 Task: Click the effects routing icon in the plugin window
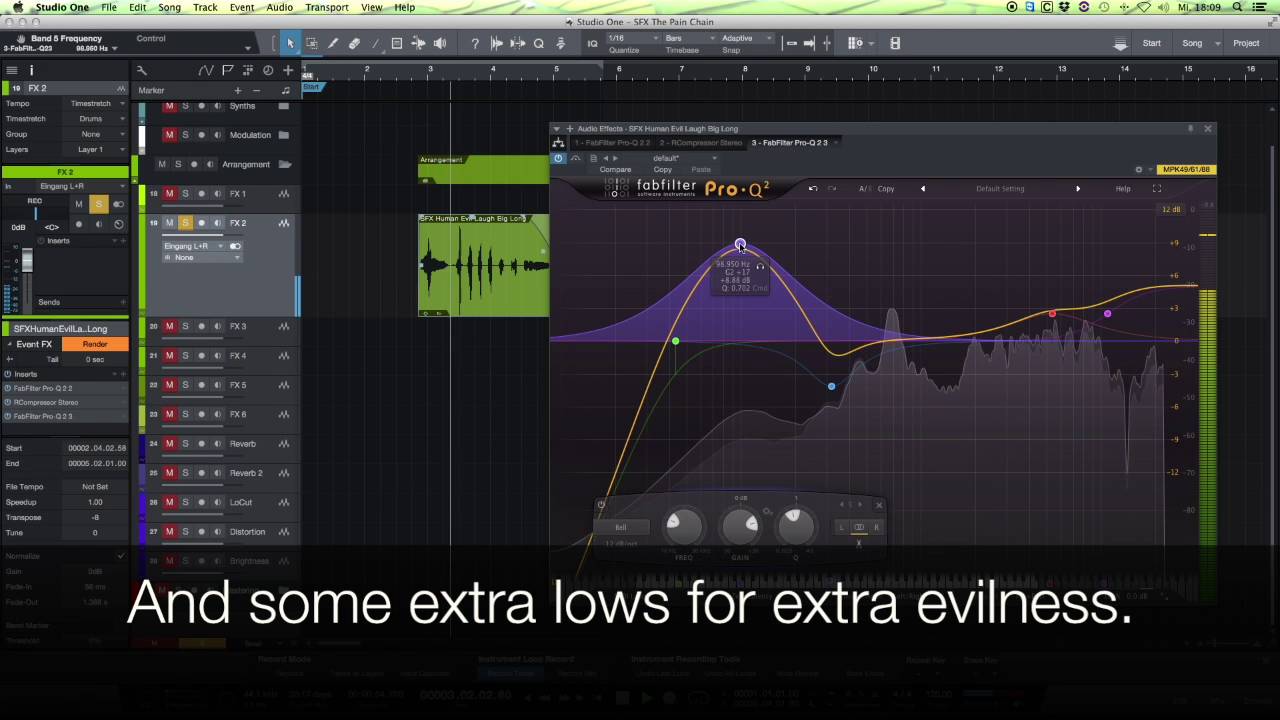[x=558, y=143]
